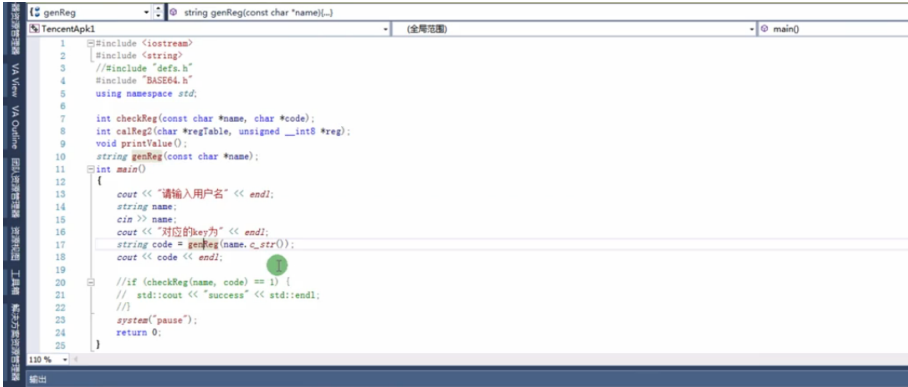The image size is (908, 387).
Task: Click the std::cout "success" comment line
Action: (x=218, y=295)
